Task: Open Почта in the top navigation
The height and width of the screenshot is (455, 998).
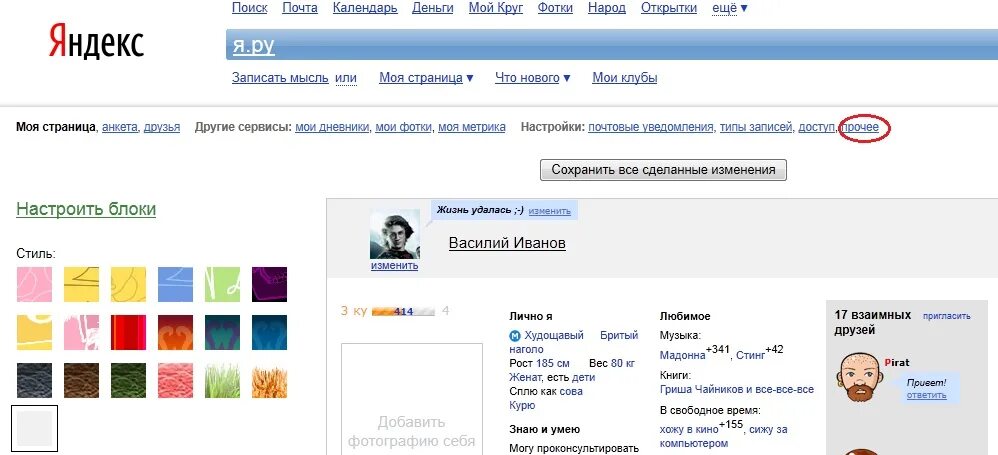Action: tap(300, 8)
